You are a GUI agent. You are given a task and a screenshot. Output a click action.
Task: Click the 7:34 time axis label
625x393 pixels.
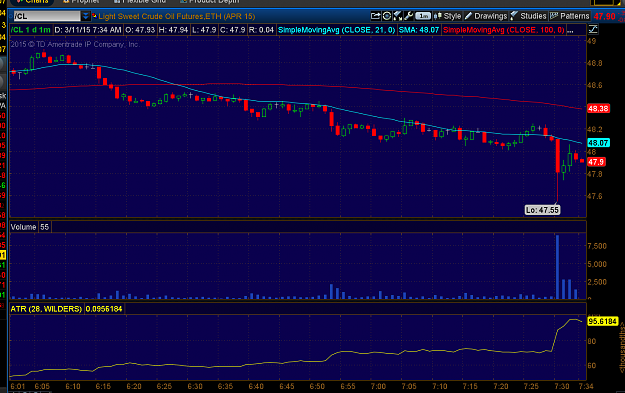pos(586,386)
